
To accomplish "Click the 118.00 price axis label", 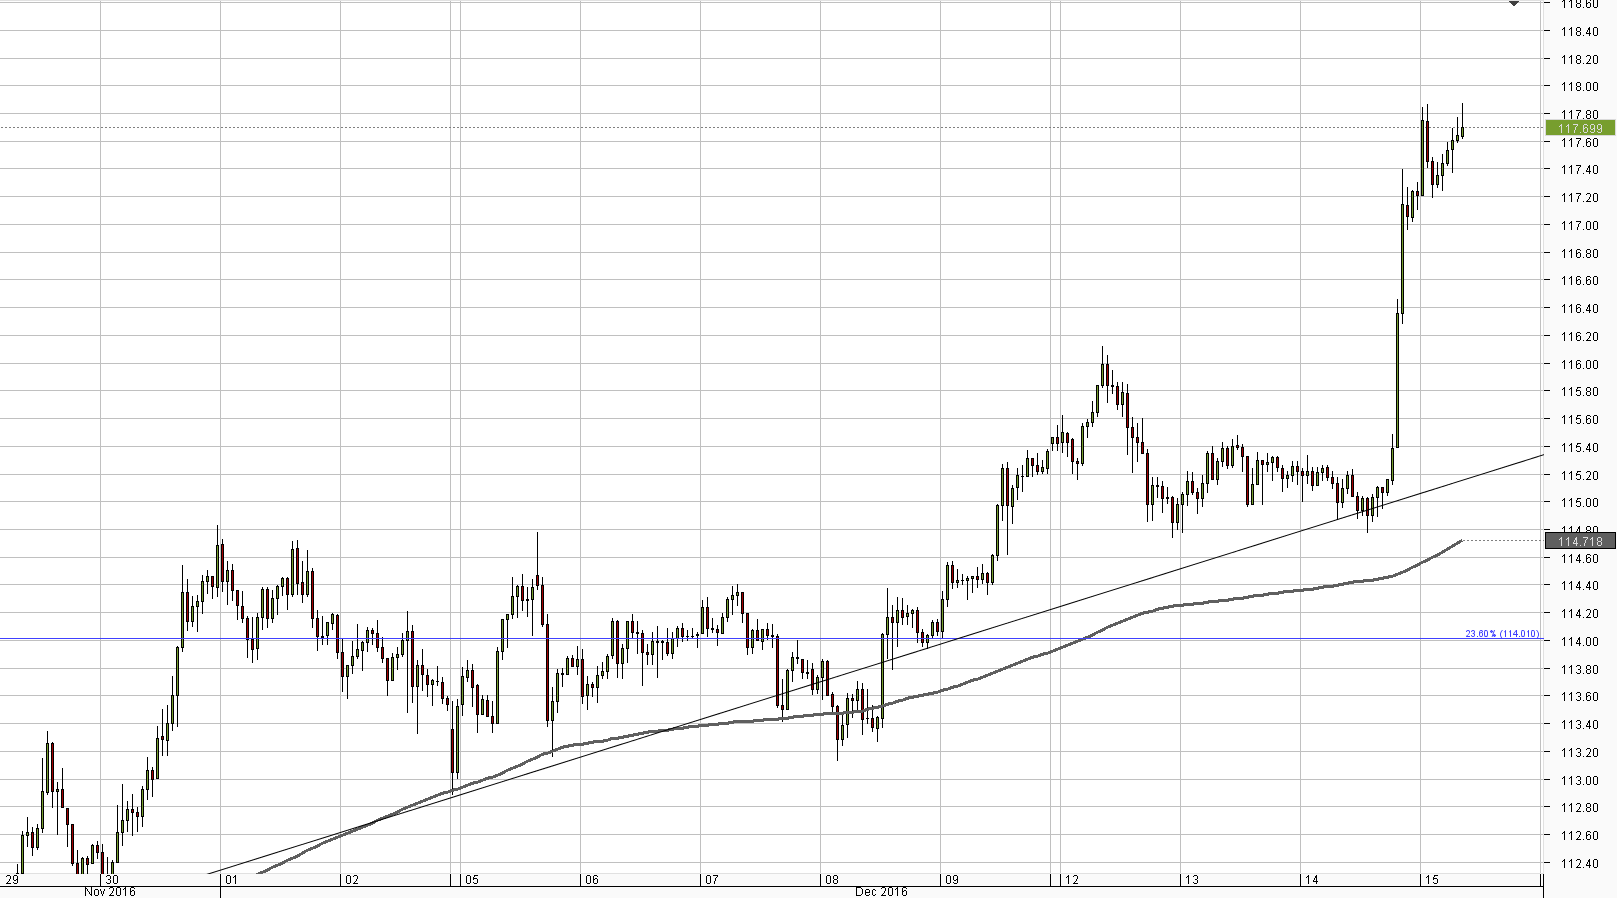I will [1579, 87].
